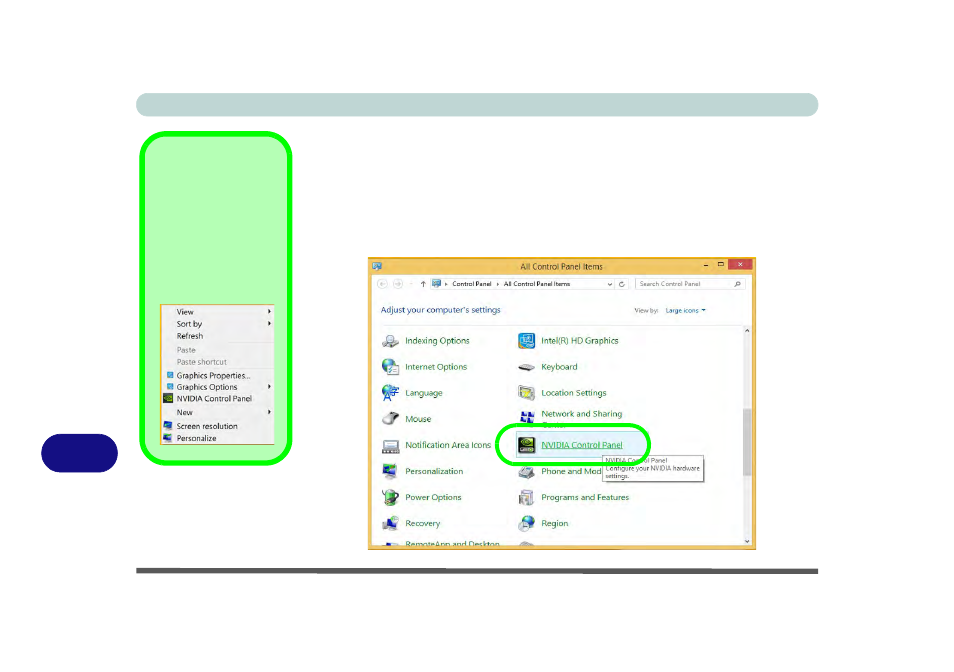The image size is (954, 672).
Task: Click the scroll down arrow in Control Panel
Action: tap(747, 541)
